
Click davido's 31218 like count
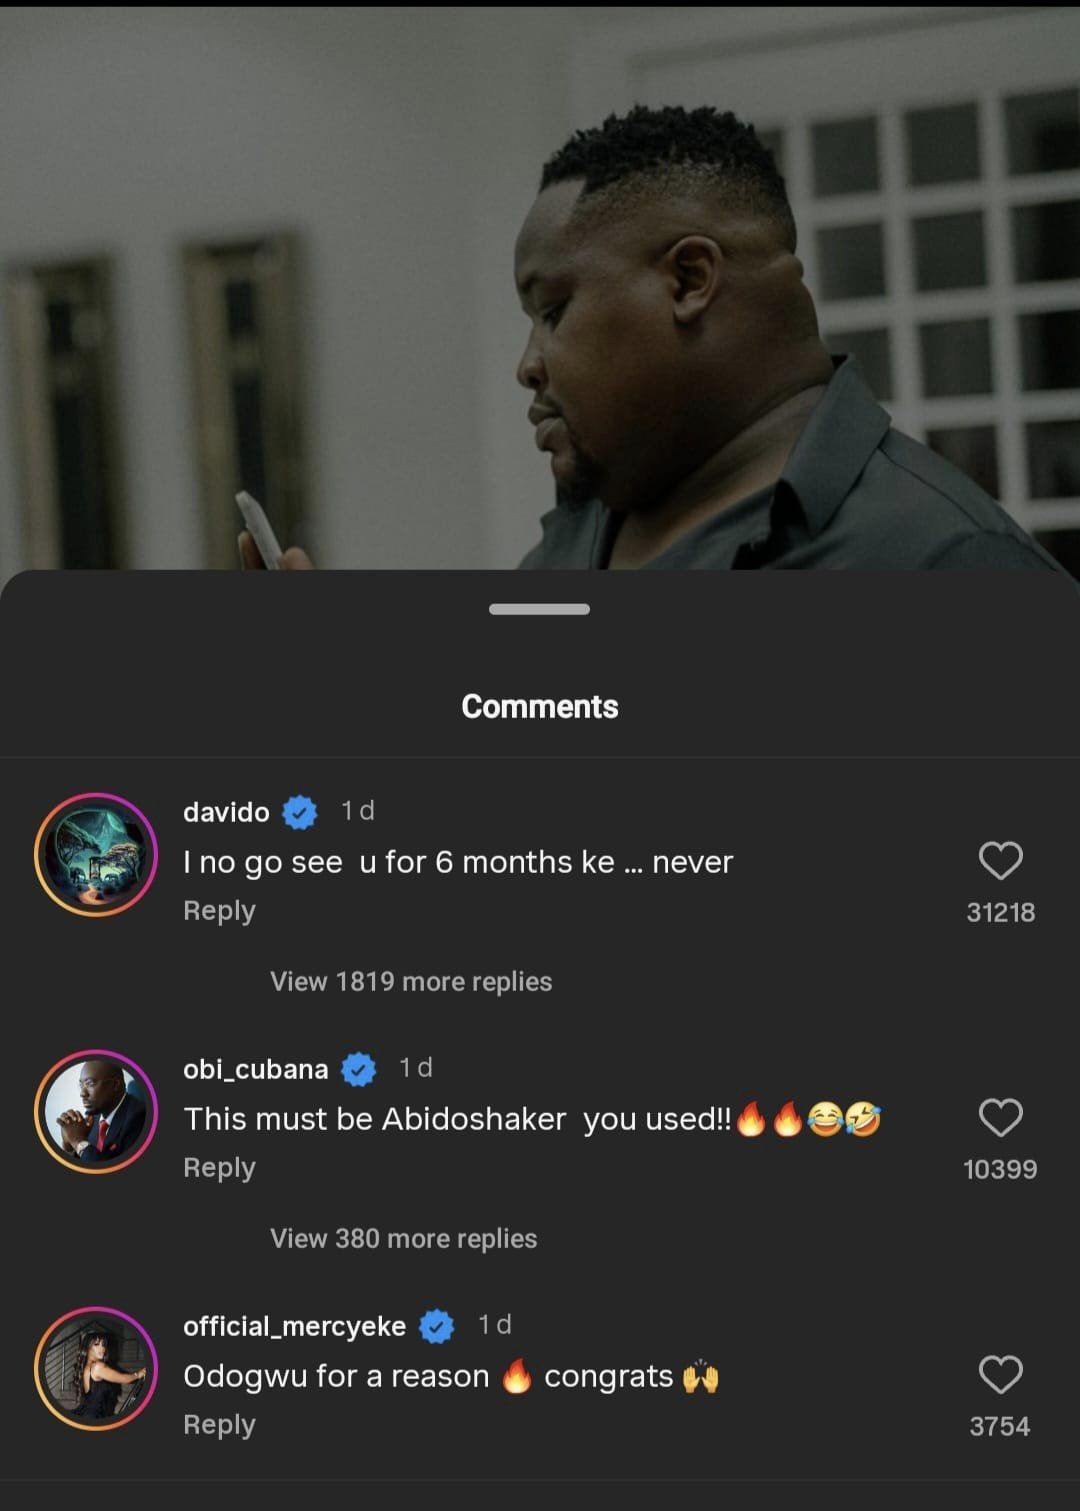click(1001, 912)
